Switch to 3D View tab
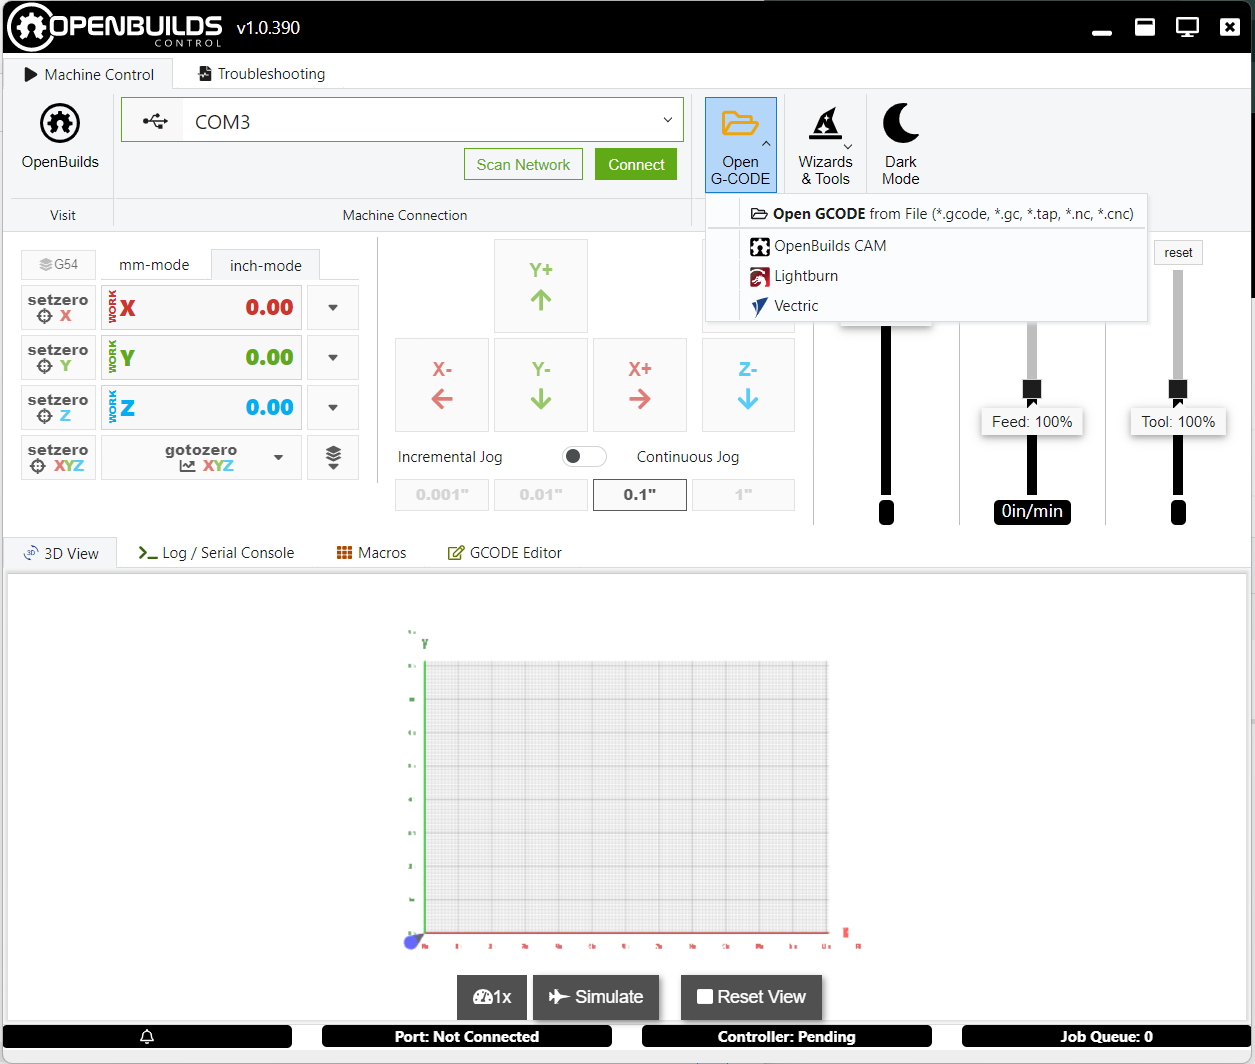 tap(61, 553)
